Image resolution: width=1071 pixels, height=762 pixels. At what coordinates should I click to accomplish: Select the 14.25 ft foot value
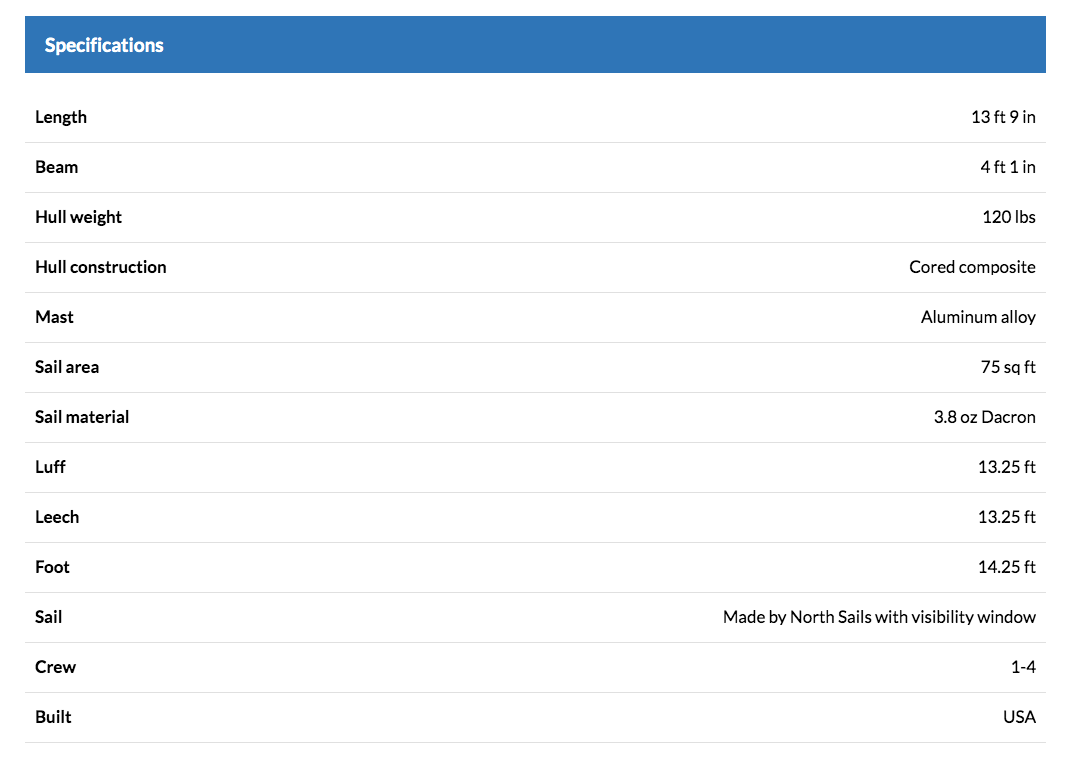(x=1006, y=567)
